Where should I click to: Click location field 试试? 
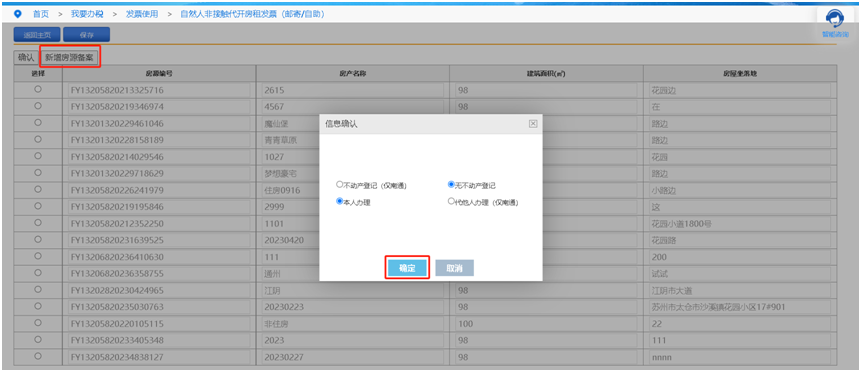click(740, 274)
